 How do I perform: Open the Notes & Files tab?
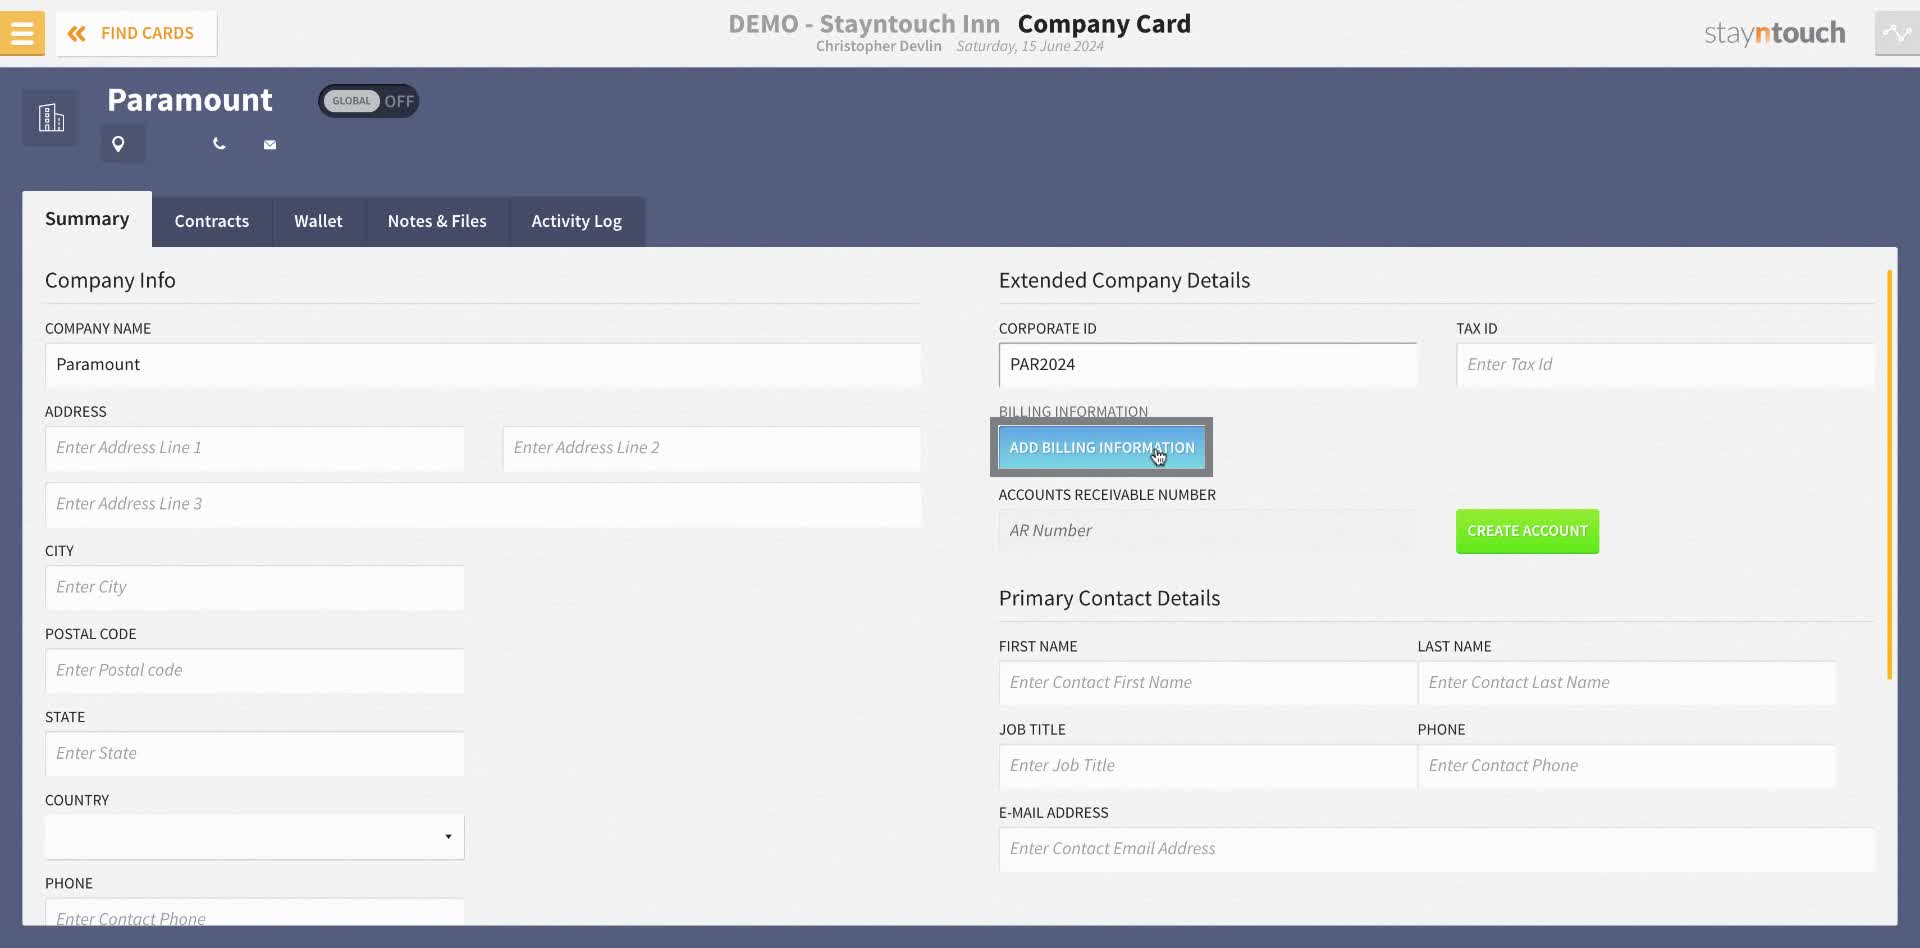pyautogui.click(x=437, y=221)
